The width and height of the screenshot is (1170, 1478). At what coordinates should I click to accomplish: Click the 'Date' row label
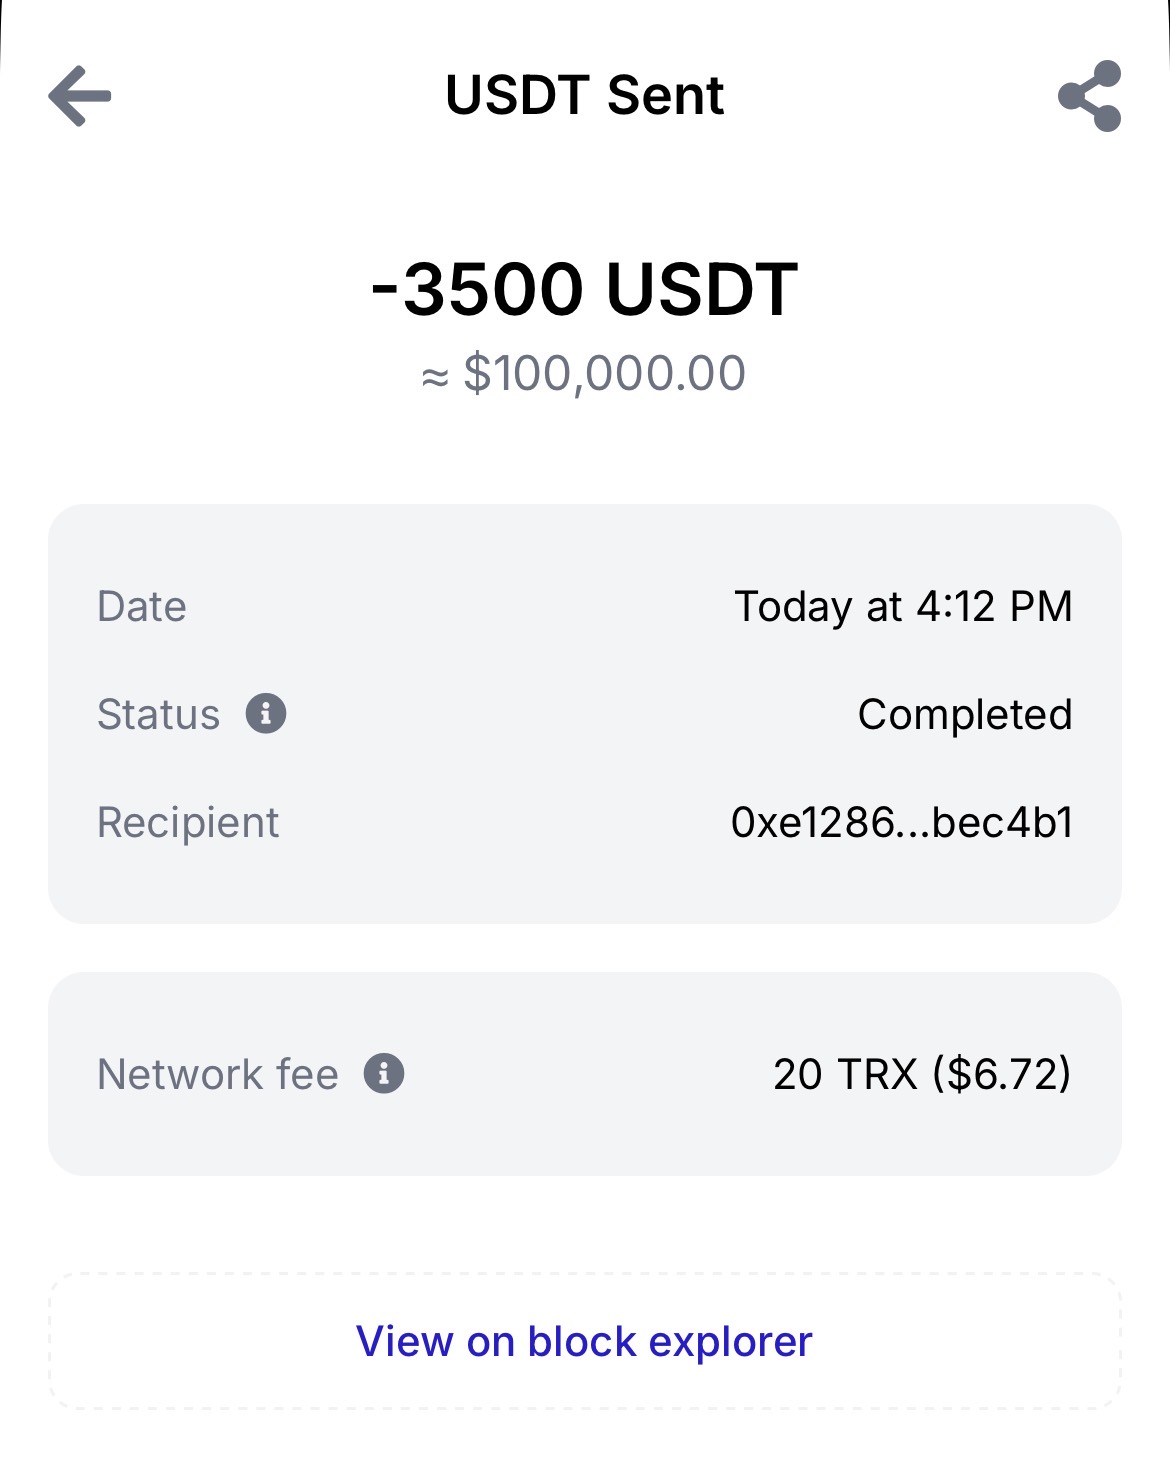[142, 607]
